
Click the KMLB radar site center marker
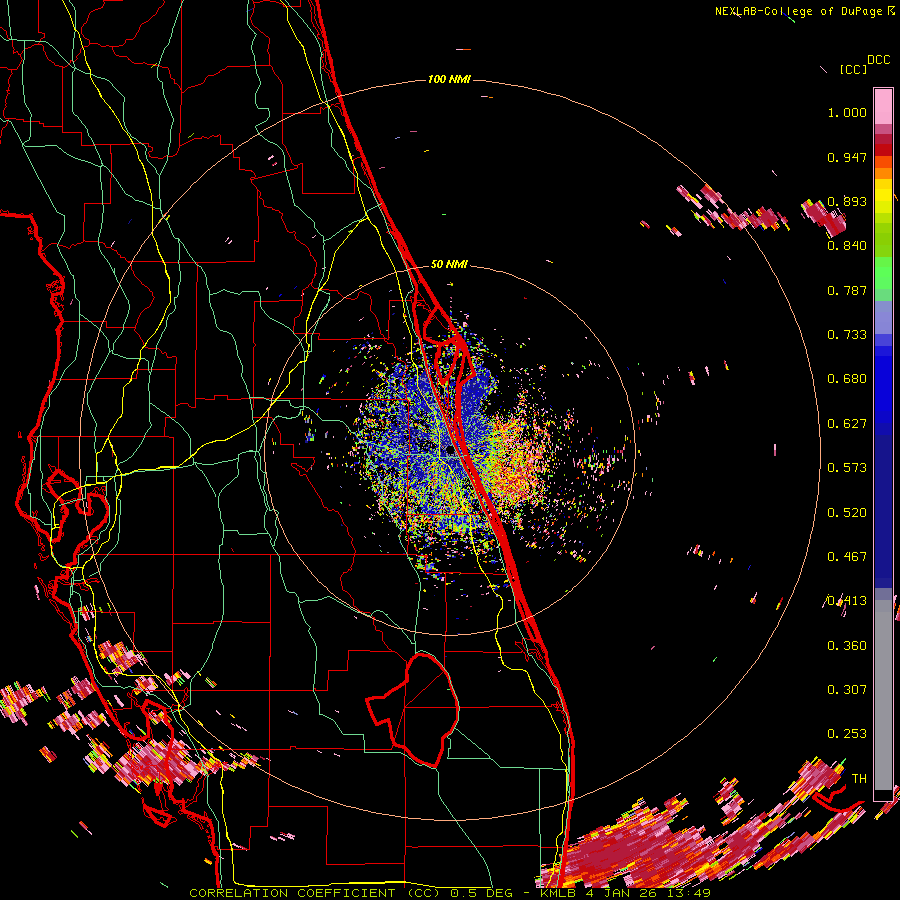tap(451, 452)
